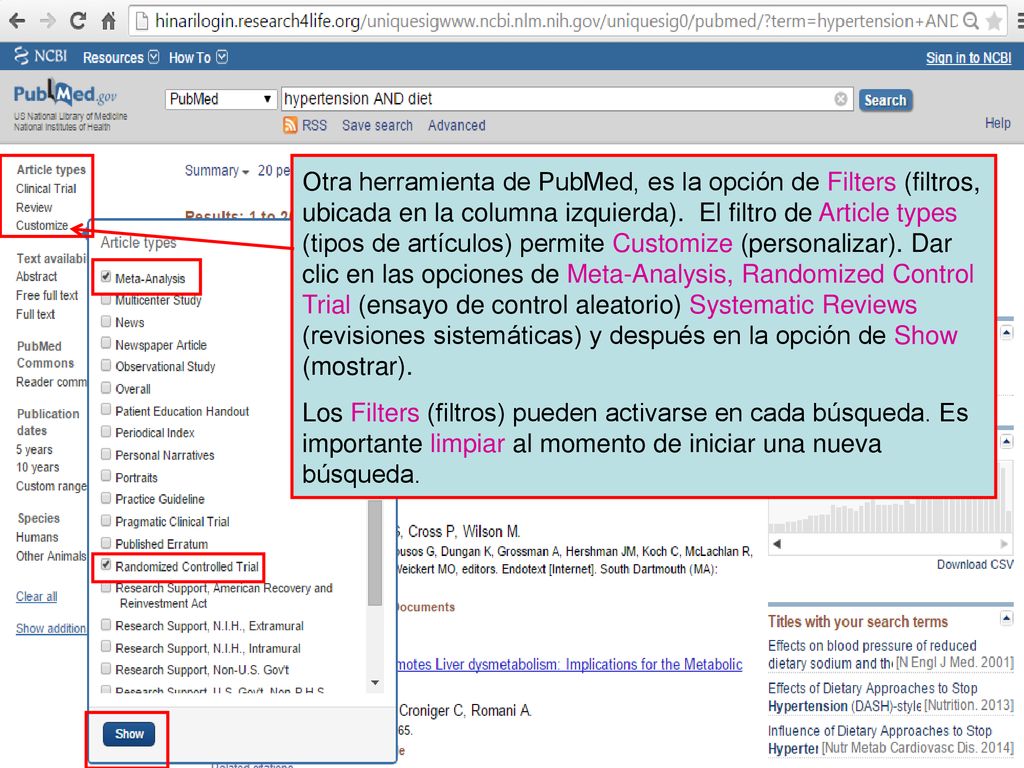This screenshot has width=1024, height=768.
Task: Collapse the Titles with your search terms section
Action: pyautogui.click(x=1006, y=618)
